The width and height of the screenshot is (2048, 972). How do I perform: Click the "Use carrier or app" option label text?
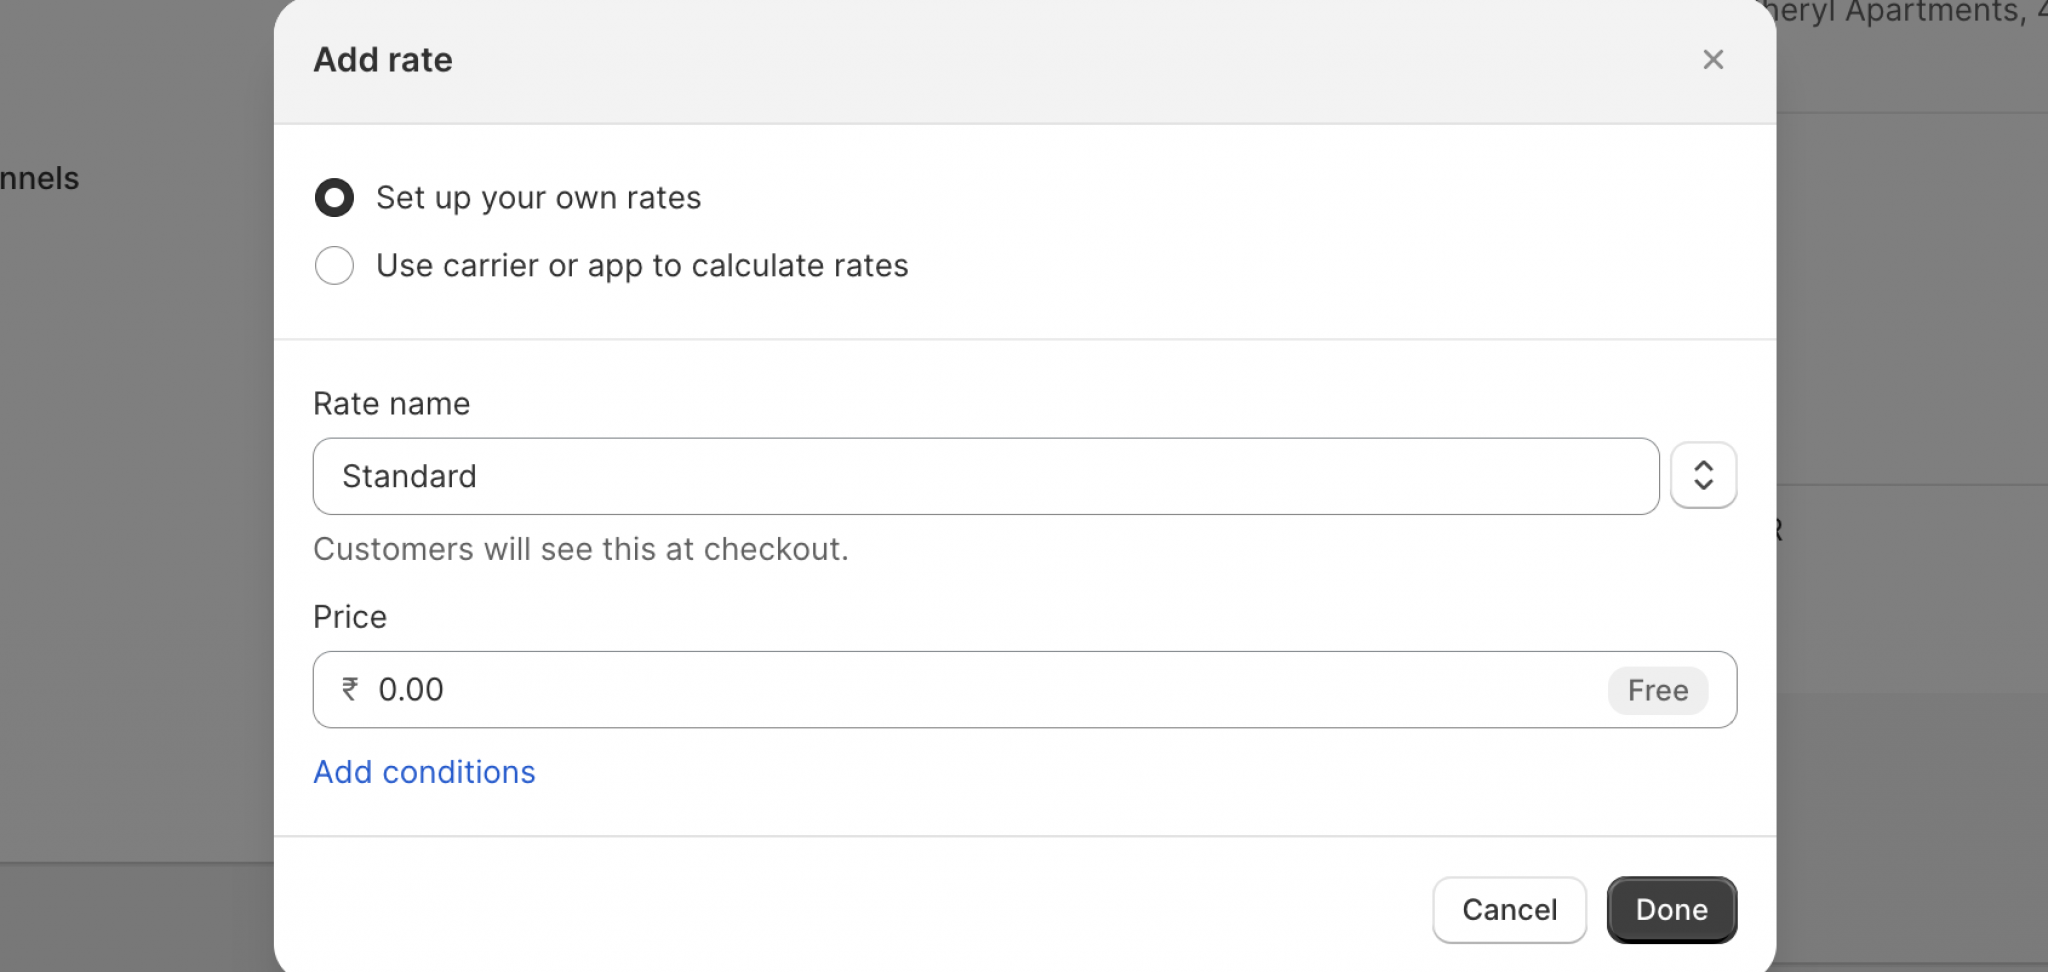point(642,266)
